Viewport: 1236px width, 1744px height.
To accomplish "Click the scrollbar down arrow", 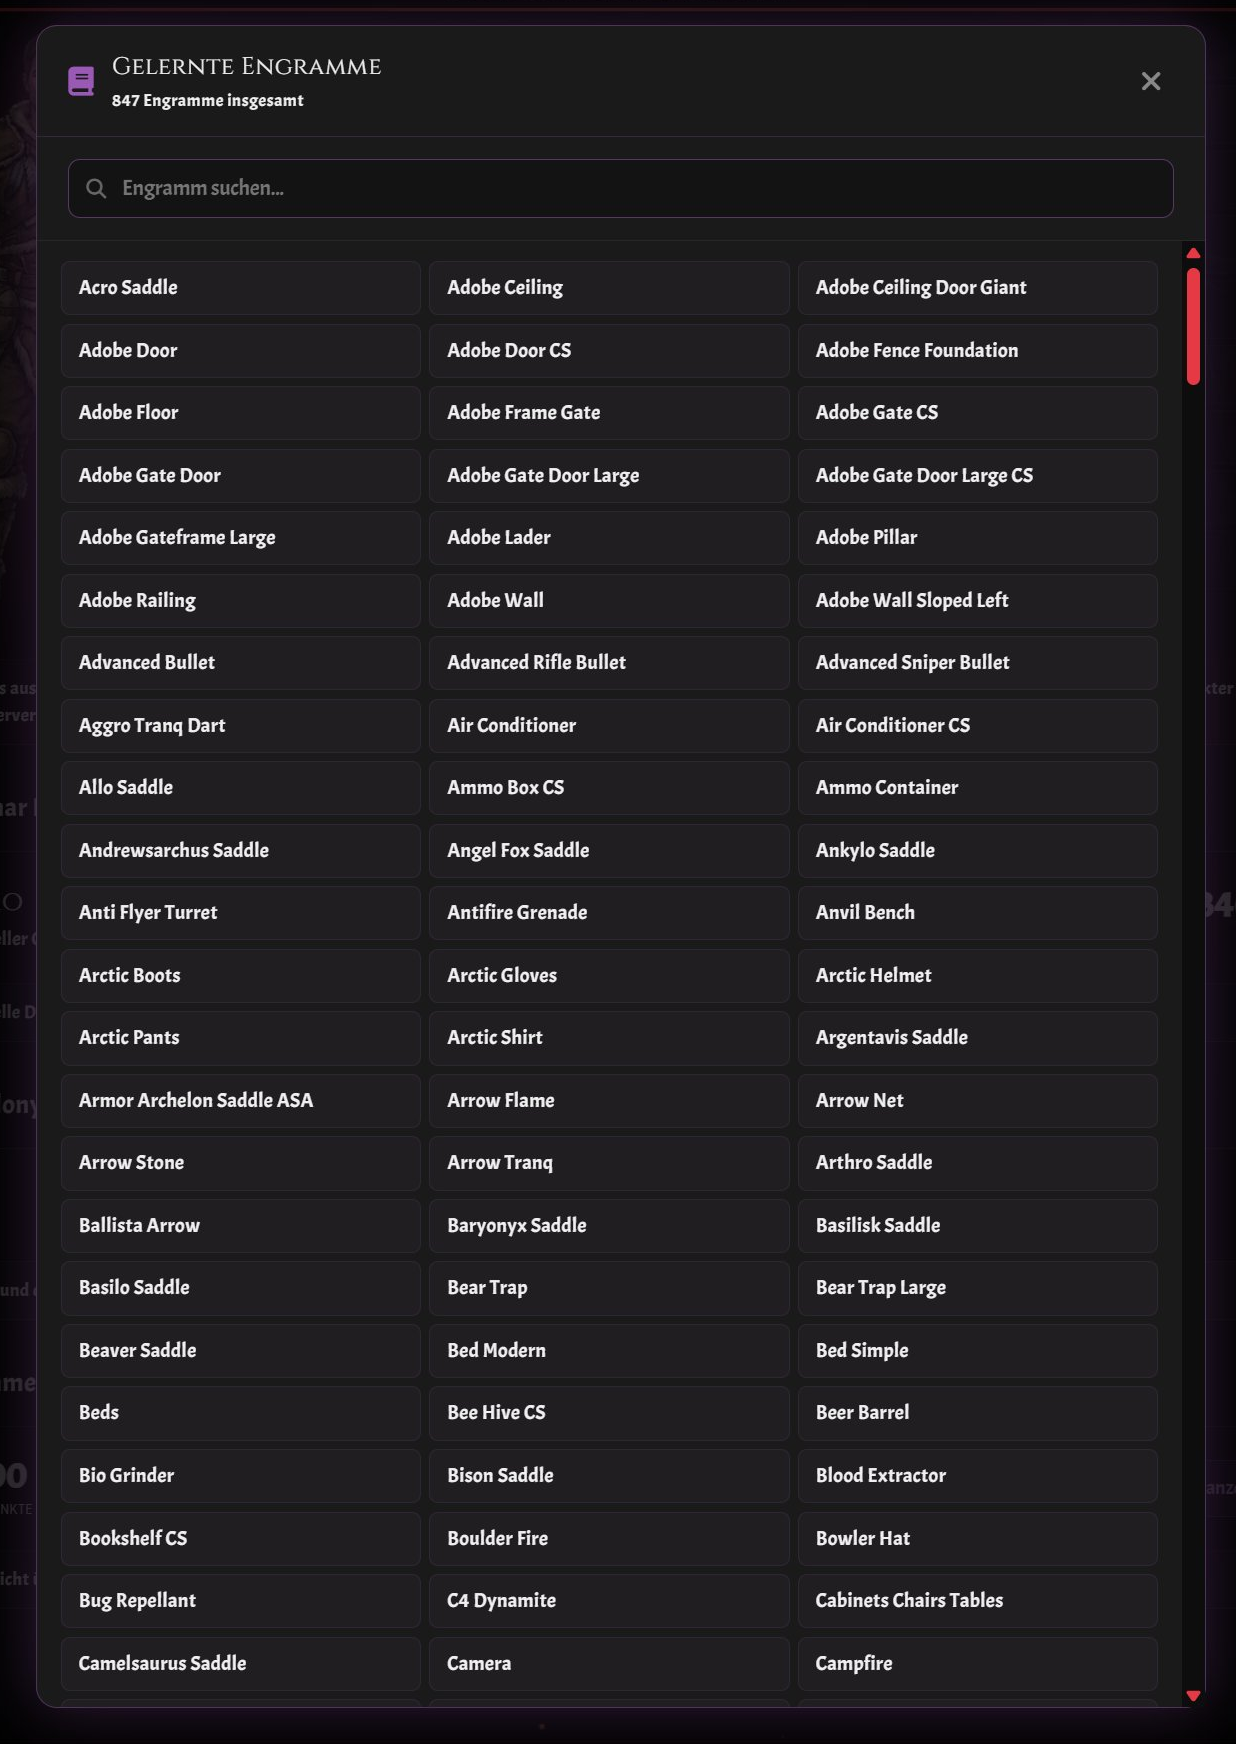I will coord(1193,1695).
